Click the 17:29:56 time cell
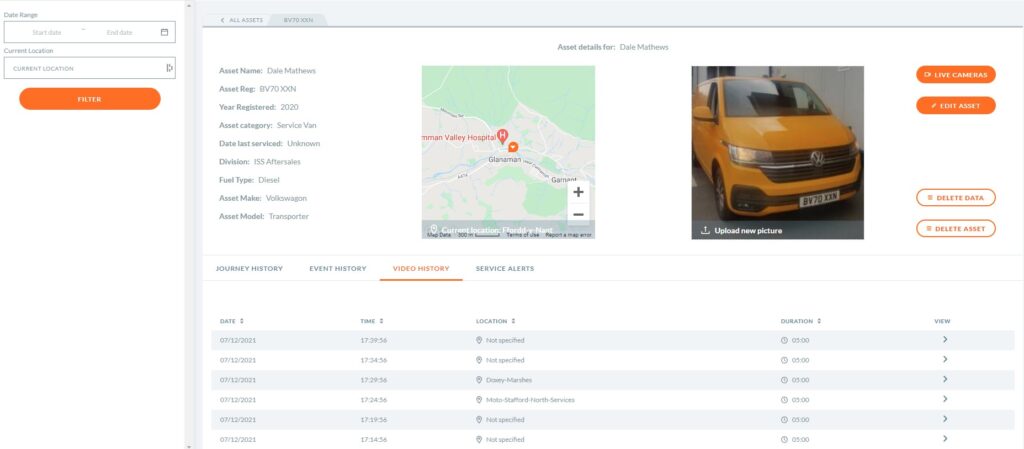The height and width of the screenshot is (449, 1024). pos(374,380)
